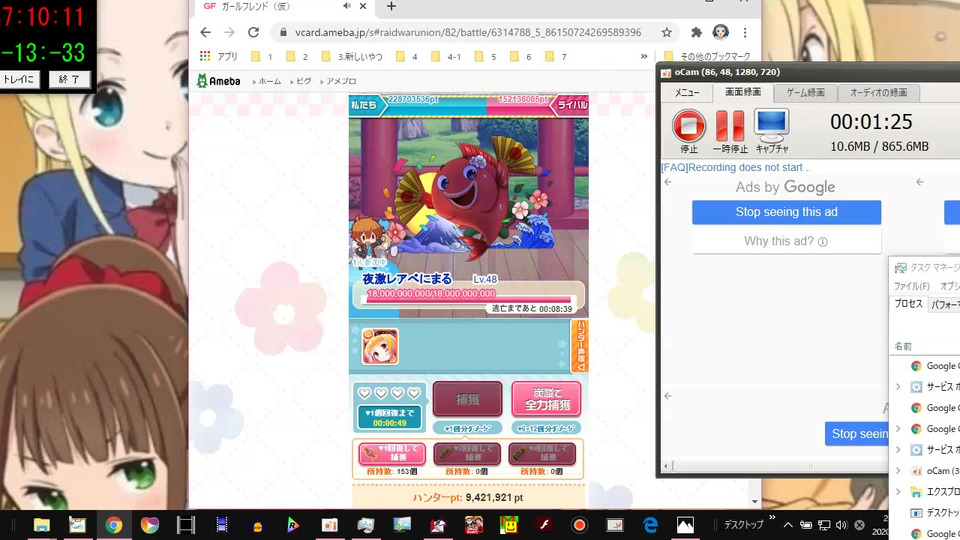The height and width of the screenshot is (540, 960).
Task: Click the アメブロ link in Ameba header
Action: click(x=339, y=81)
